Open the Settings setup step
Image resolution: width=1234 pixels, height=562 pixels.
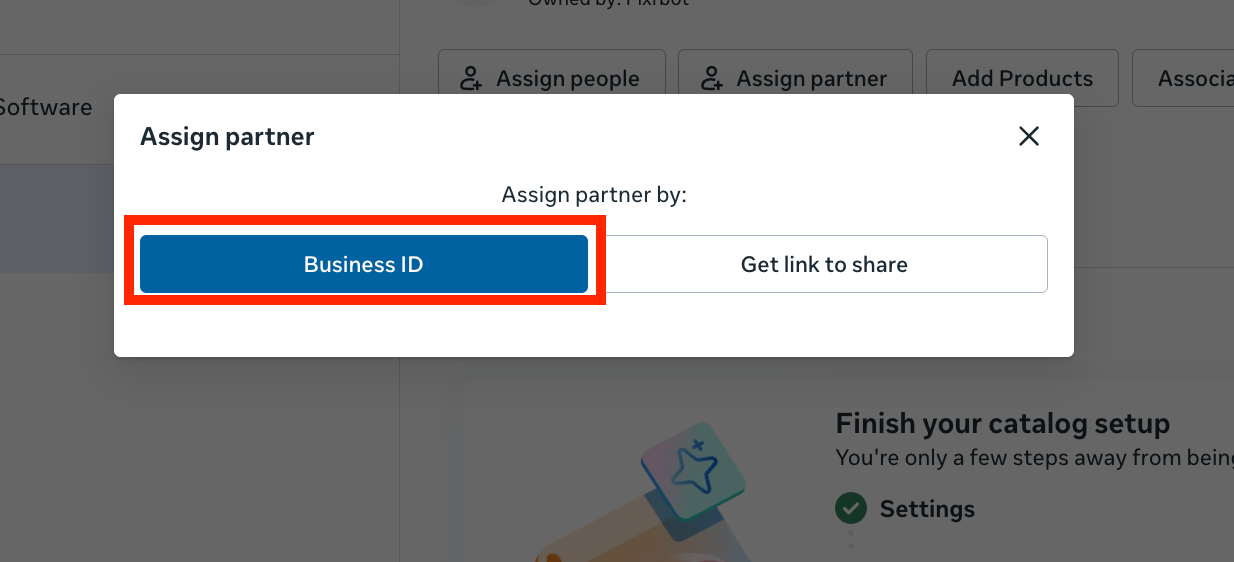(927, 509)
